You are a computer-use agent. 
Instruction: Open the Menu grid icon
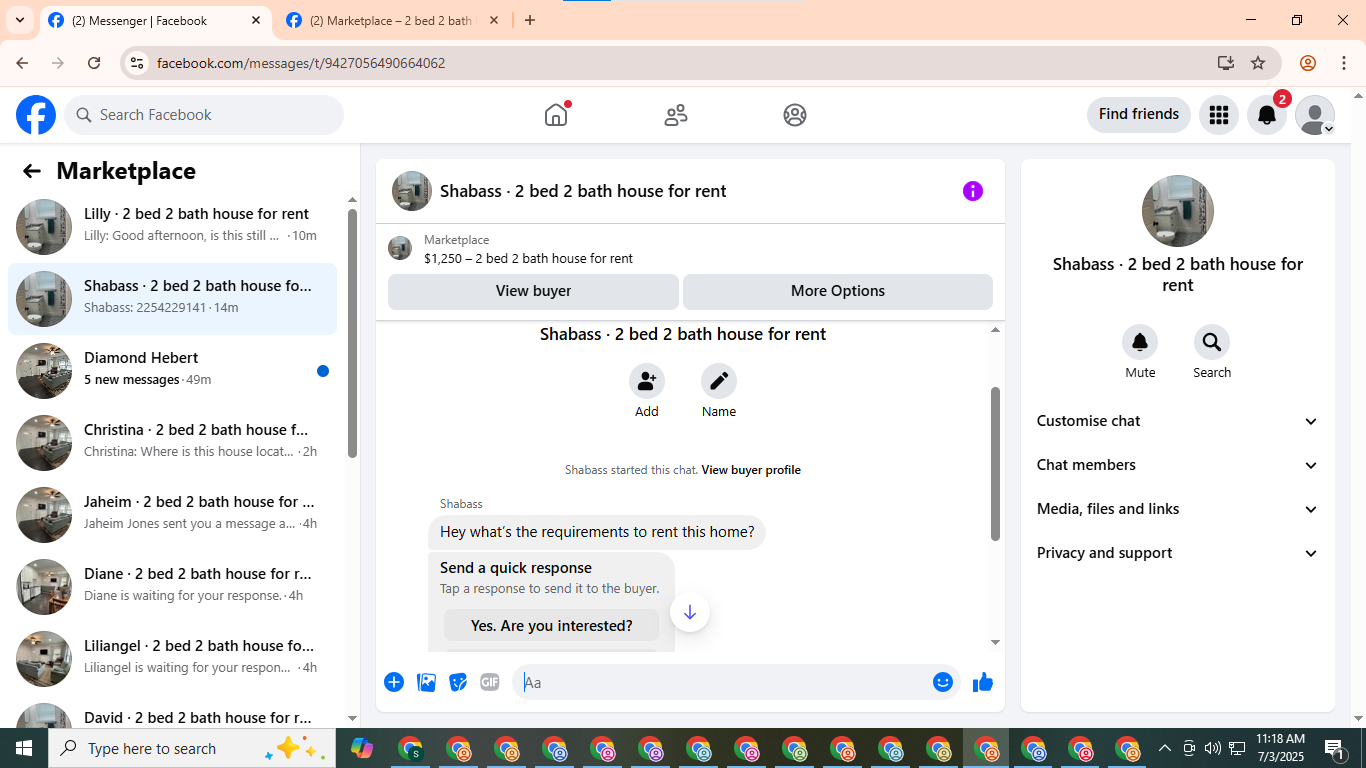pyautogui.click(x=1218, y=115)
